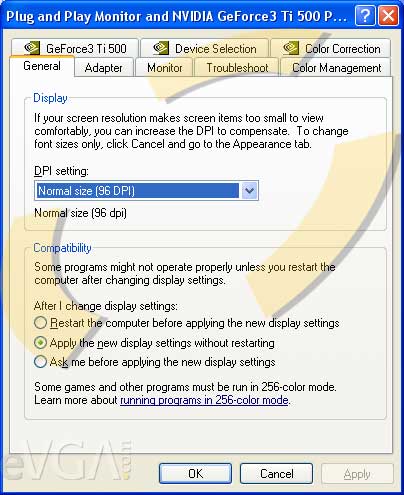Select Restart the computer before applying option

[40, 323]
